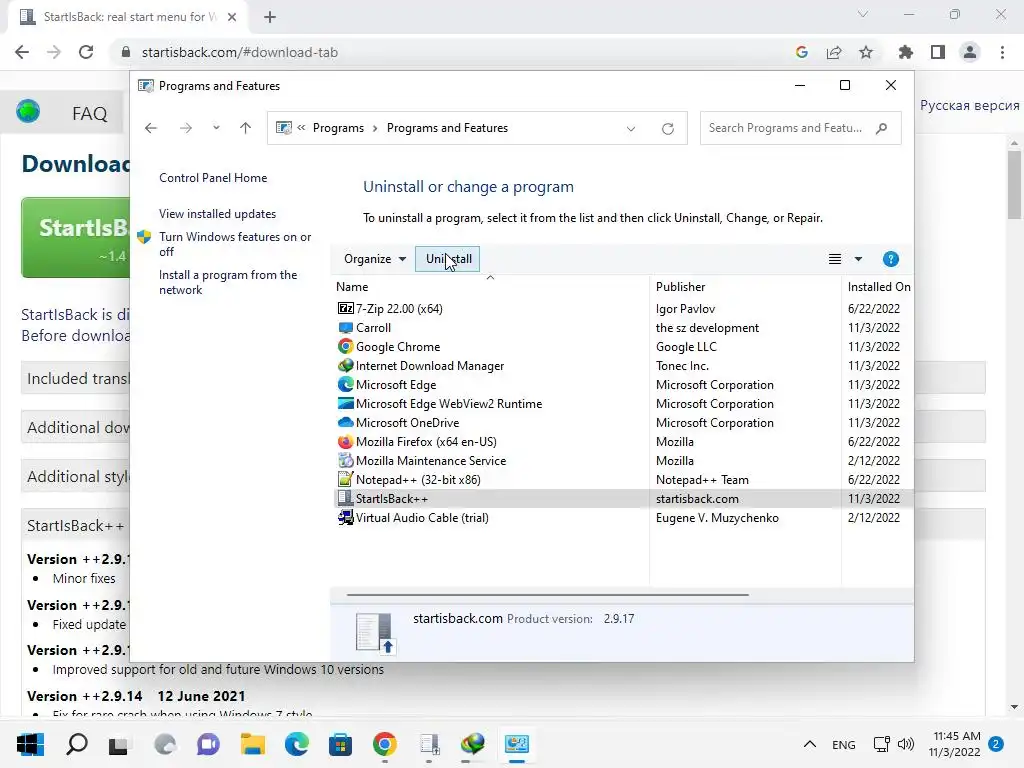Select the StartIsBack Chrome tab

click(127, 18)
